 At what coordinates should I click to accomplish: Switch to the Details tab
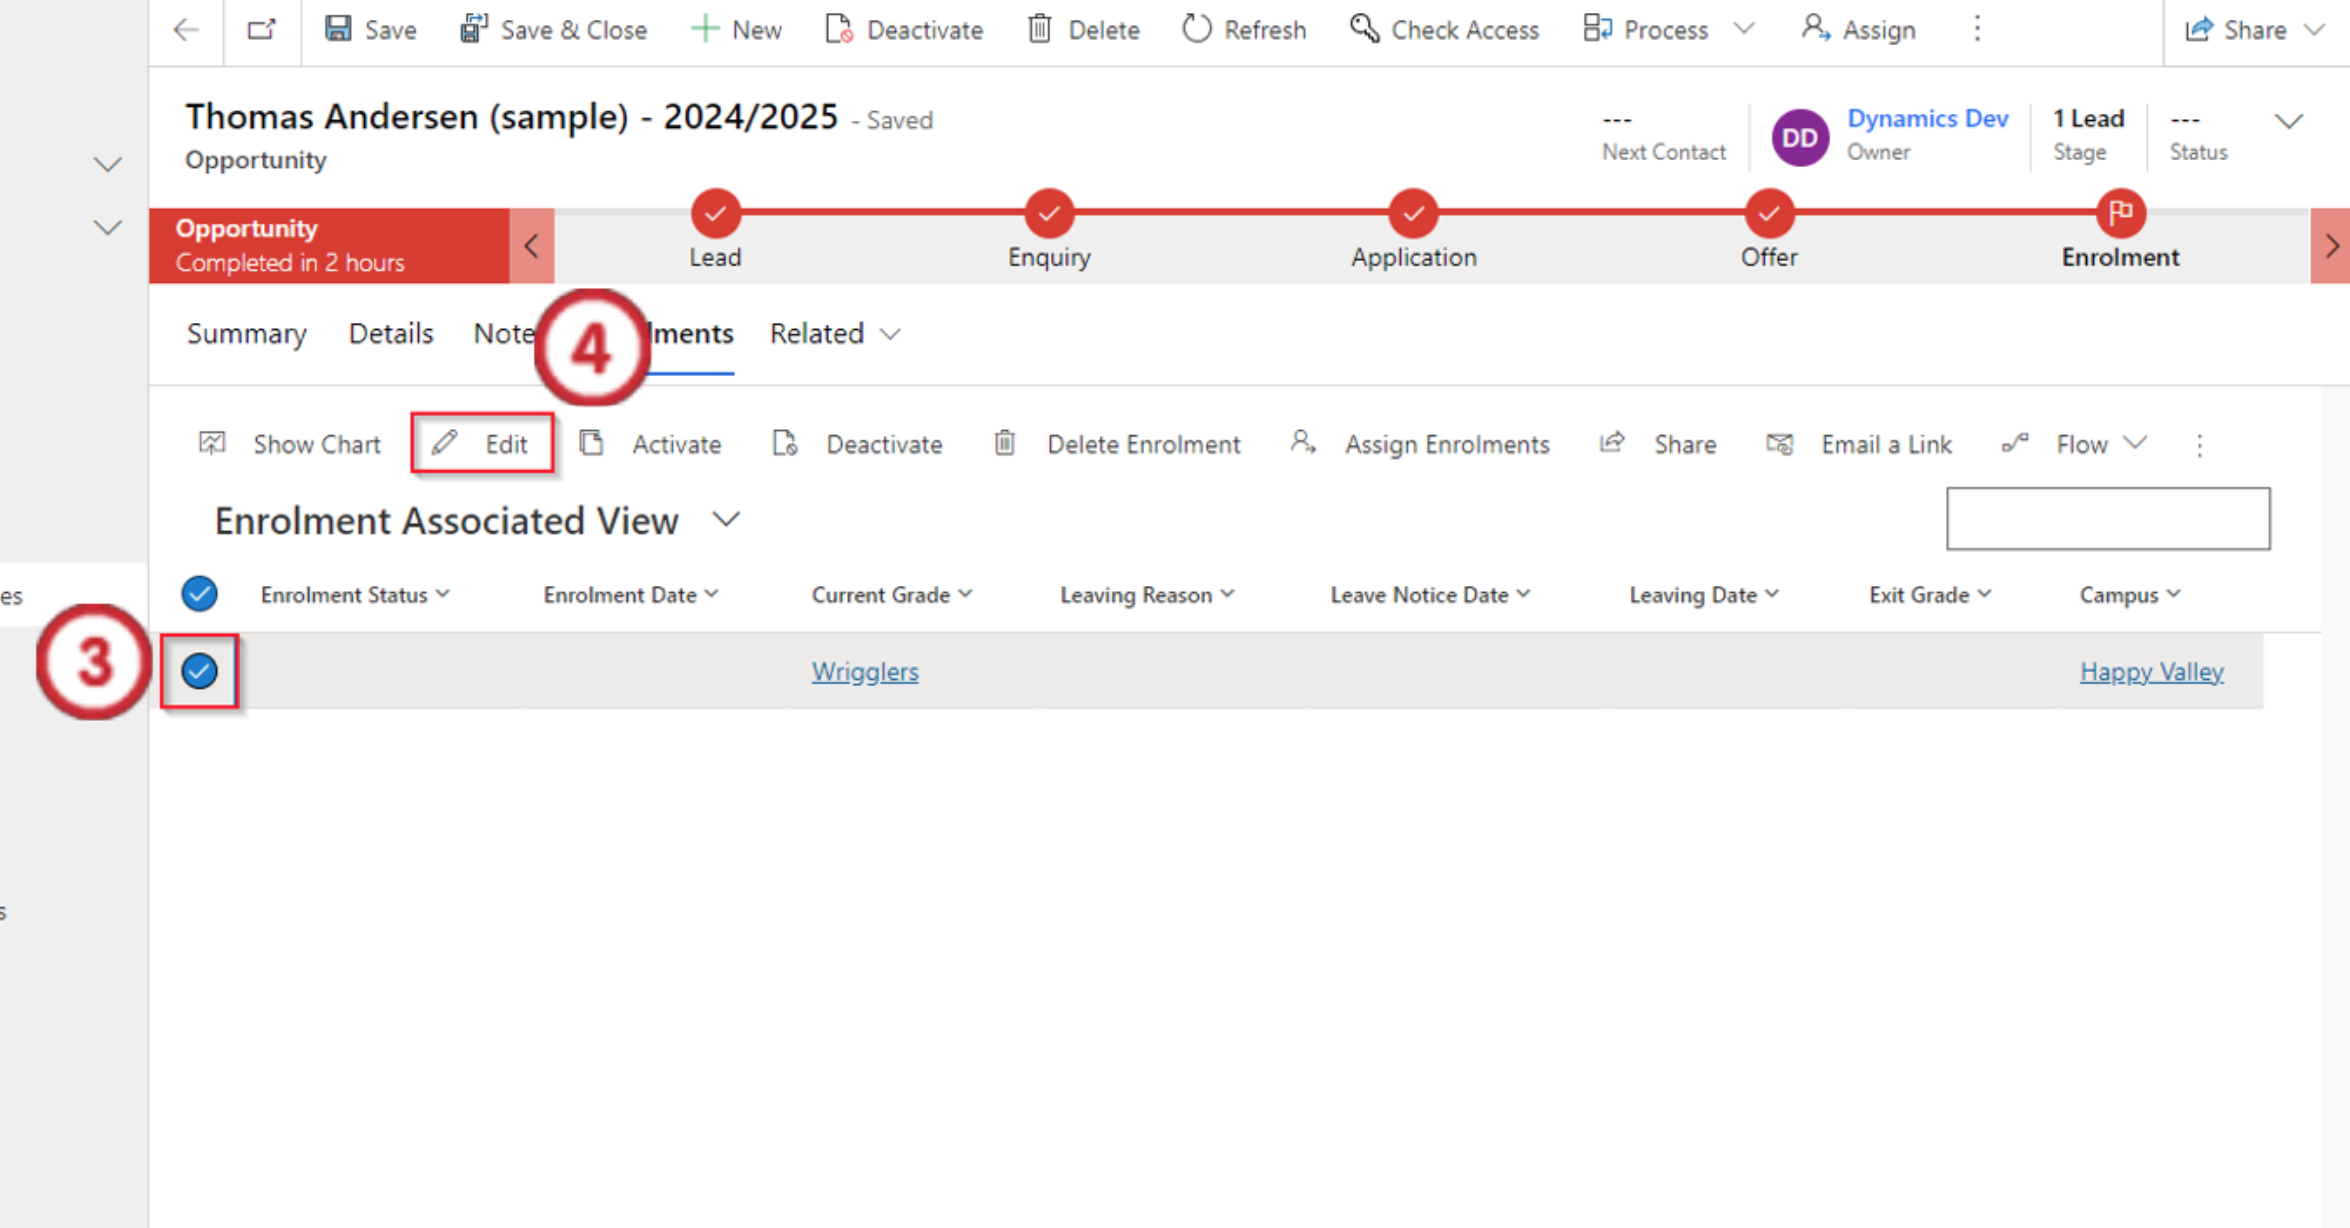click(x=390, y=334)
